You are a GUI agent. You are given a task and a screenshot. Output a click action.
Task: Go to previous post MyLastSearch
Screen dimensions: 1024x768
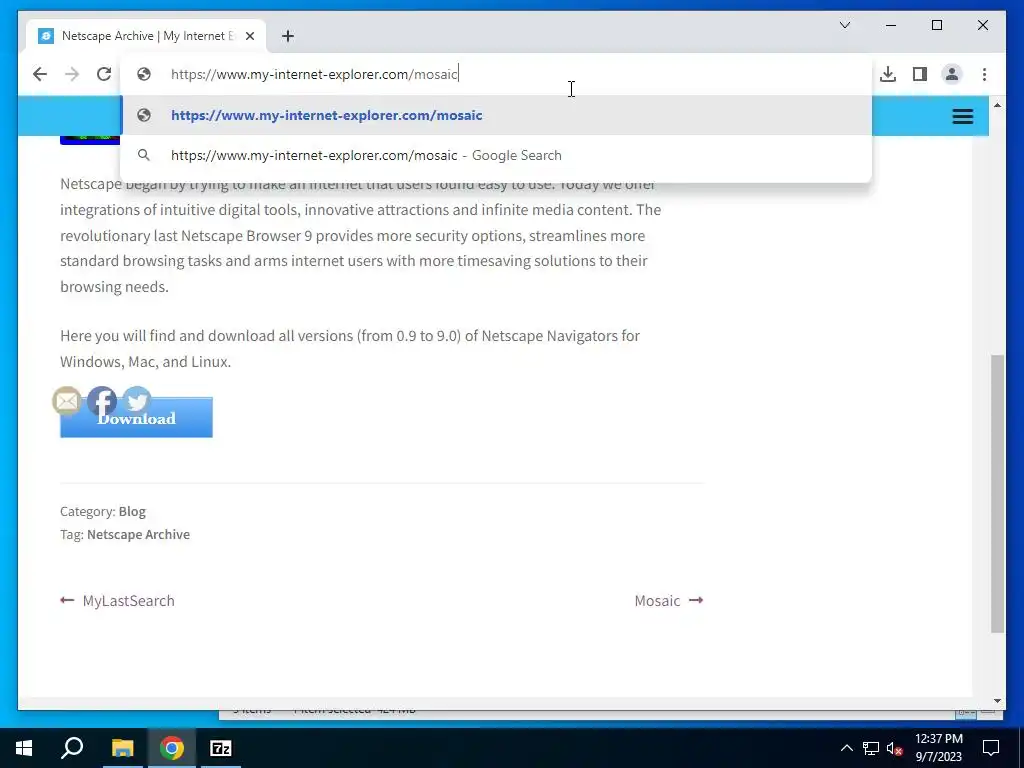[x=118, y=601]
